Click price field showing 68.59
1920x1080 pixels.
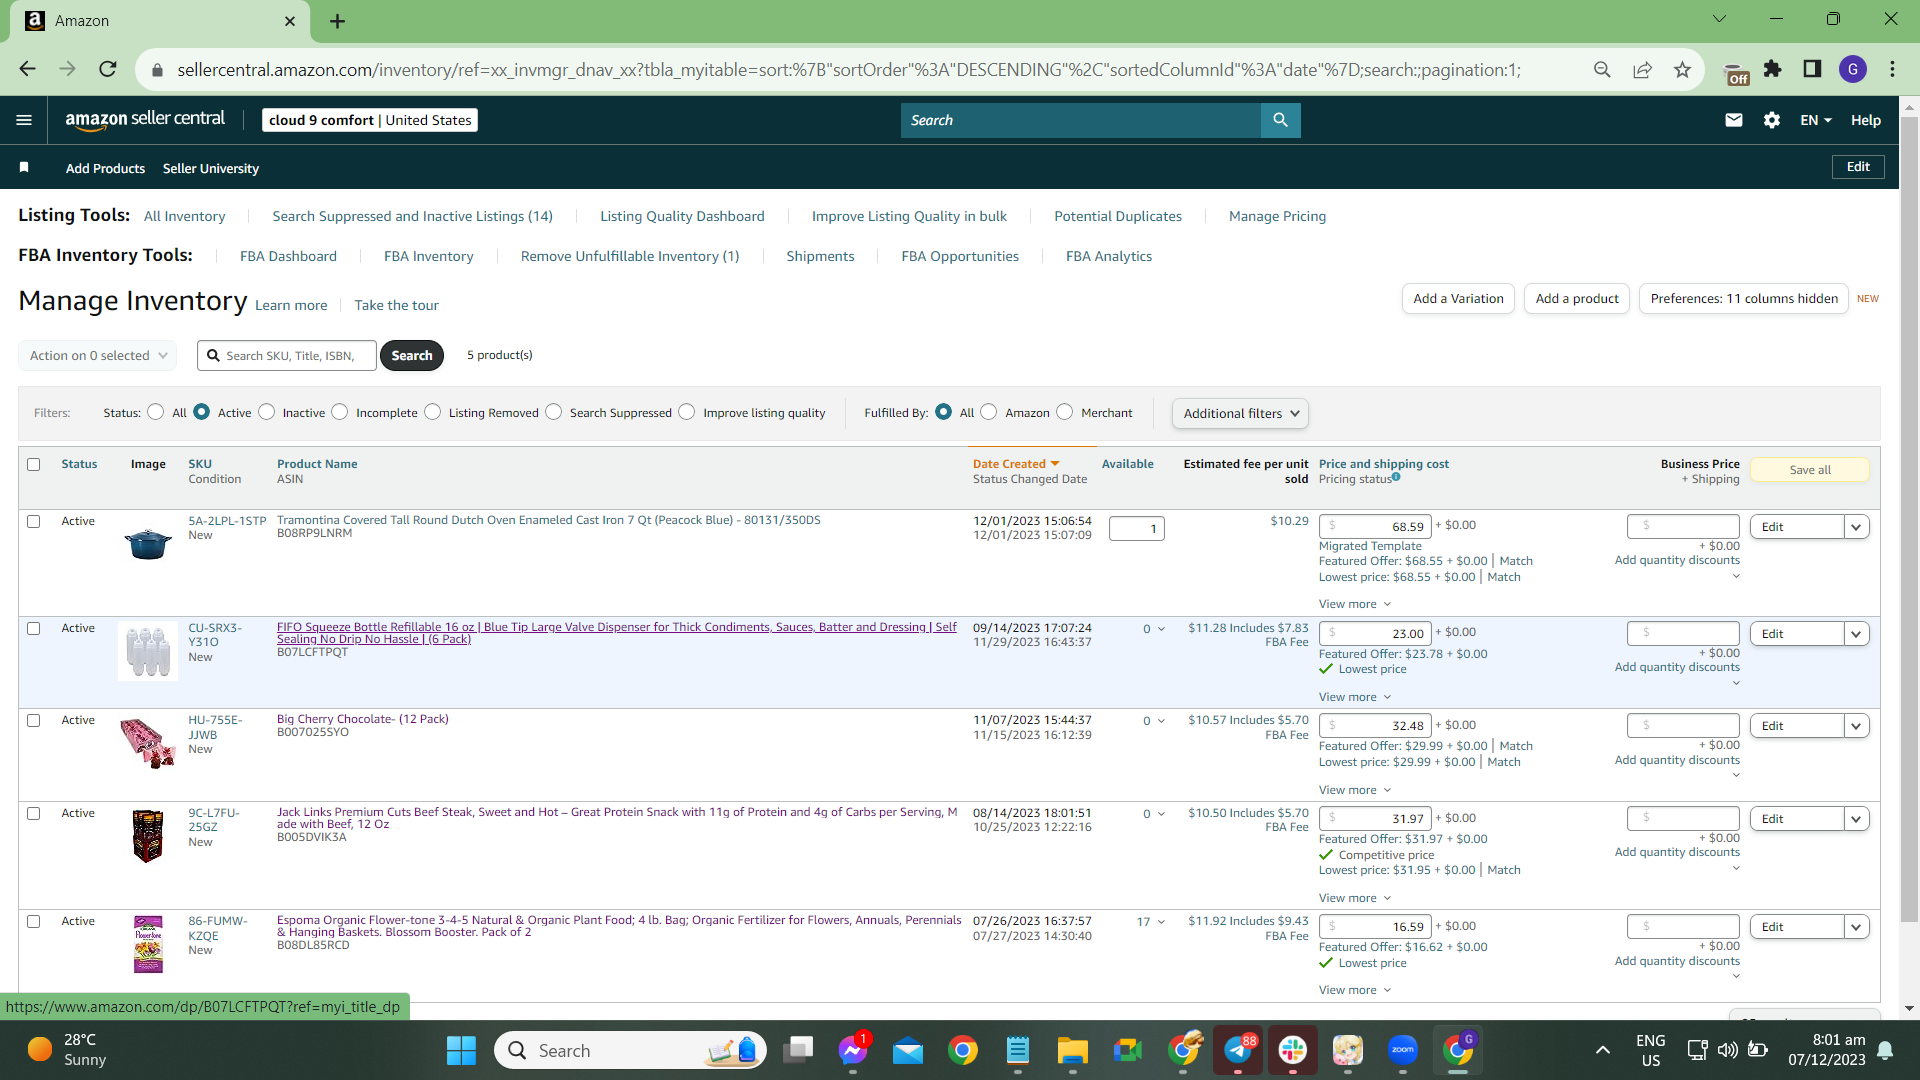1375,527
